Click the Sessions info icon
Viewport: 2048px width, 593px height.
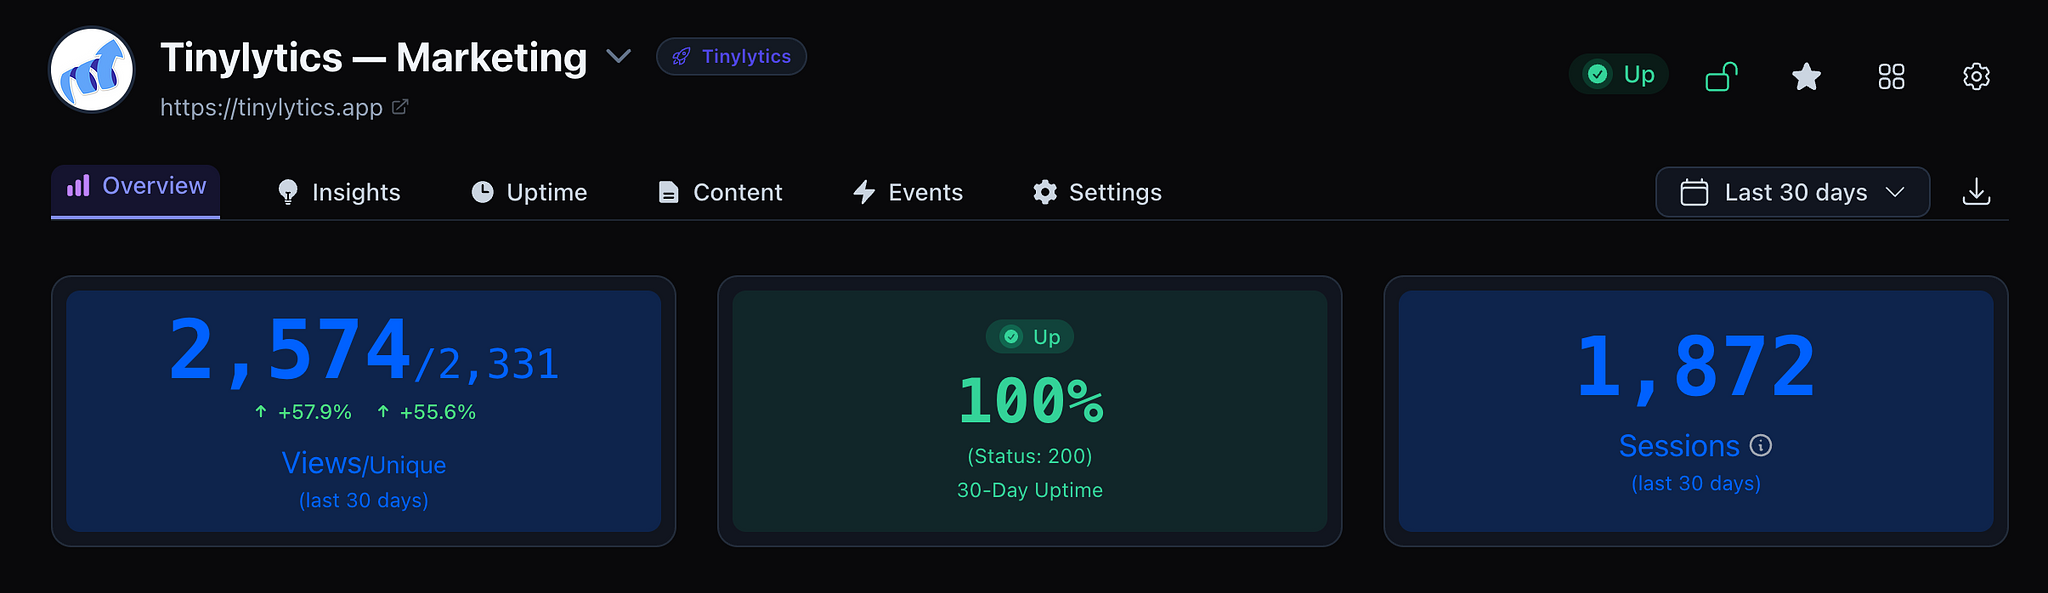coord(1762,446)
